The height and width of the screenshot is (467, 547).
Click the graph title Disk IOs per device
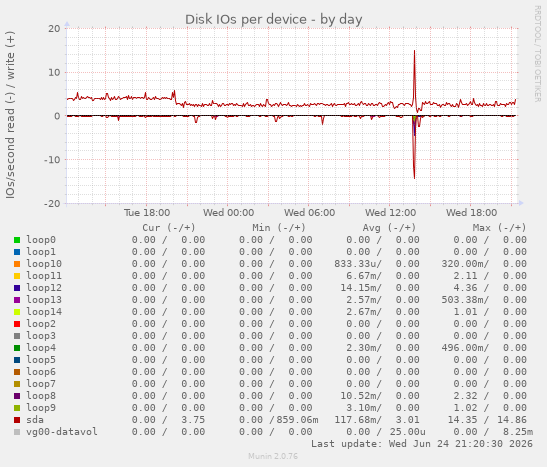[x=274, y=20]
